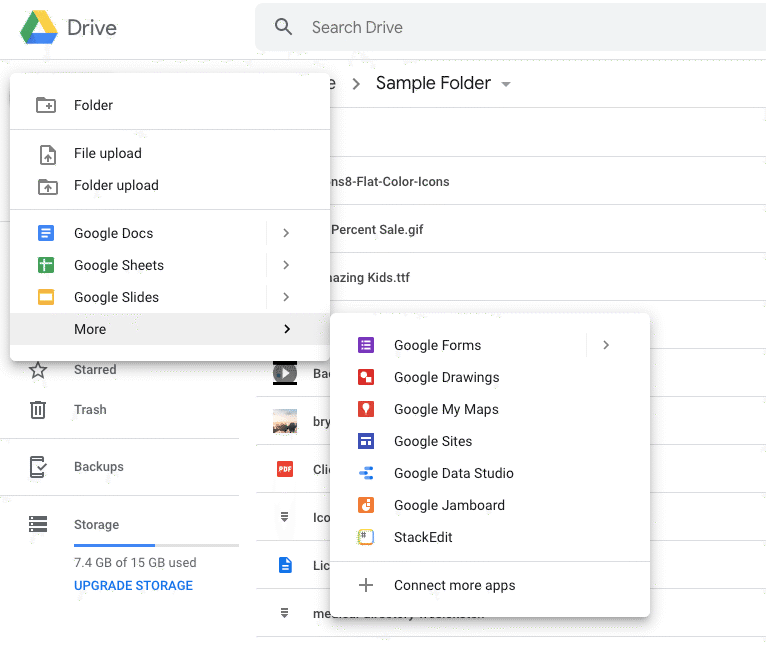Click the StackEdit app icon

point(366,537)
